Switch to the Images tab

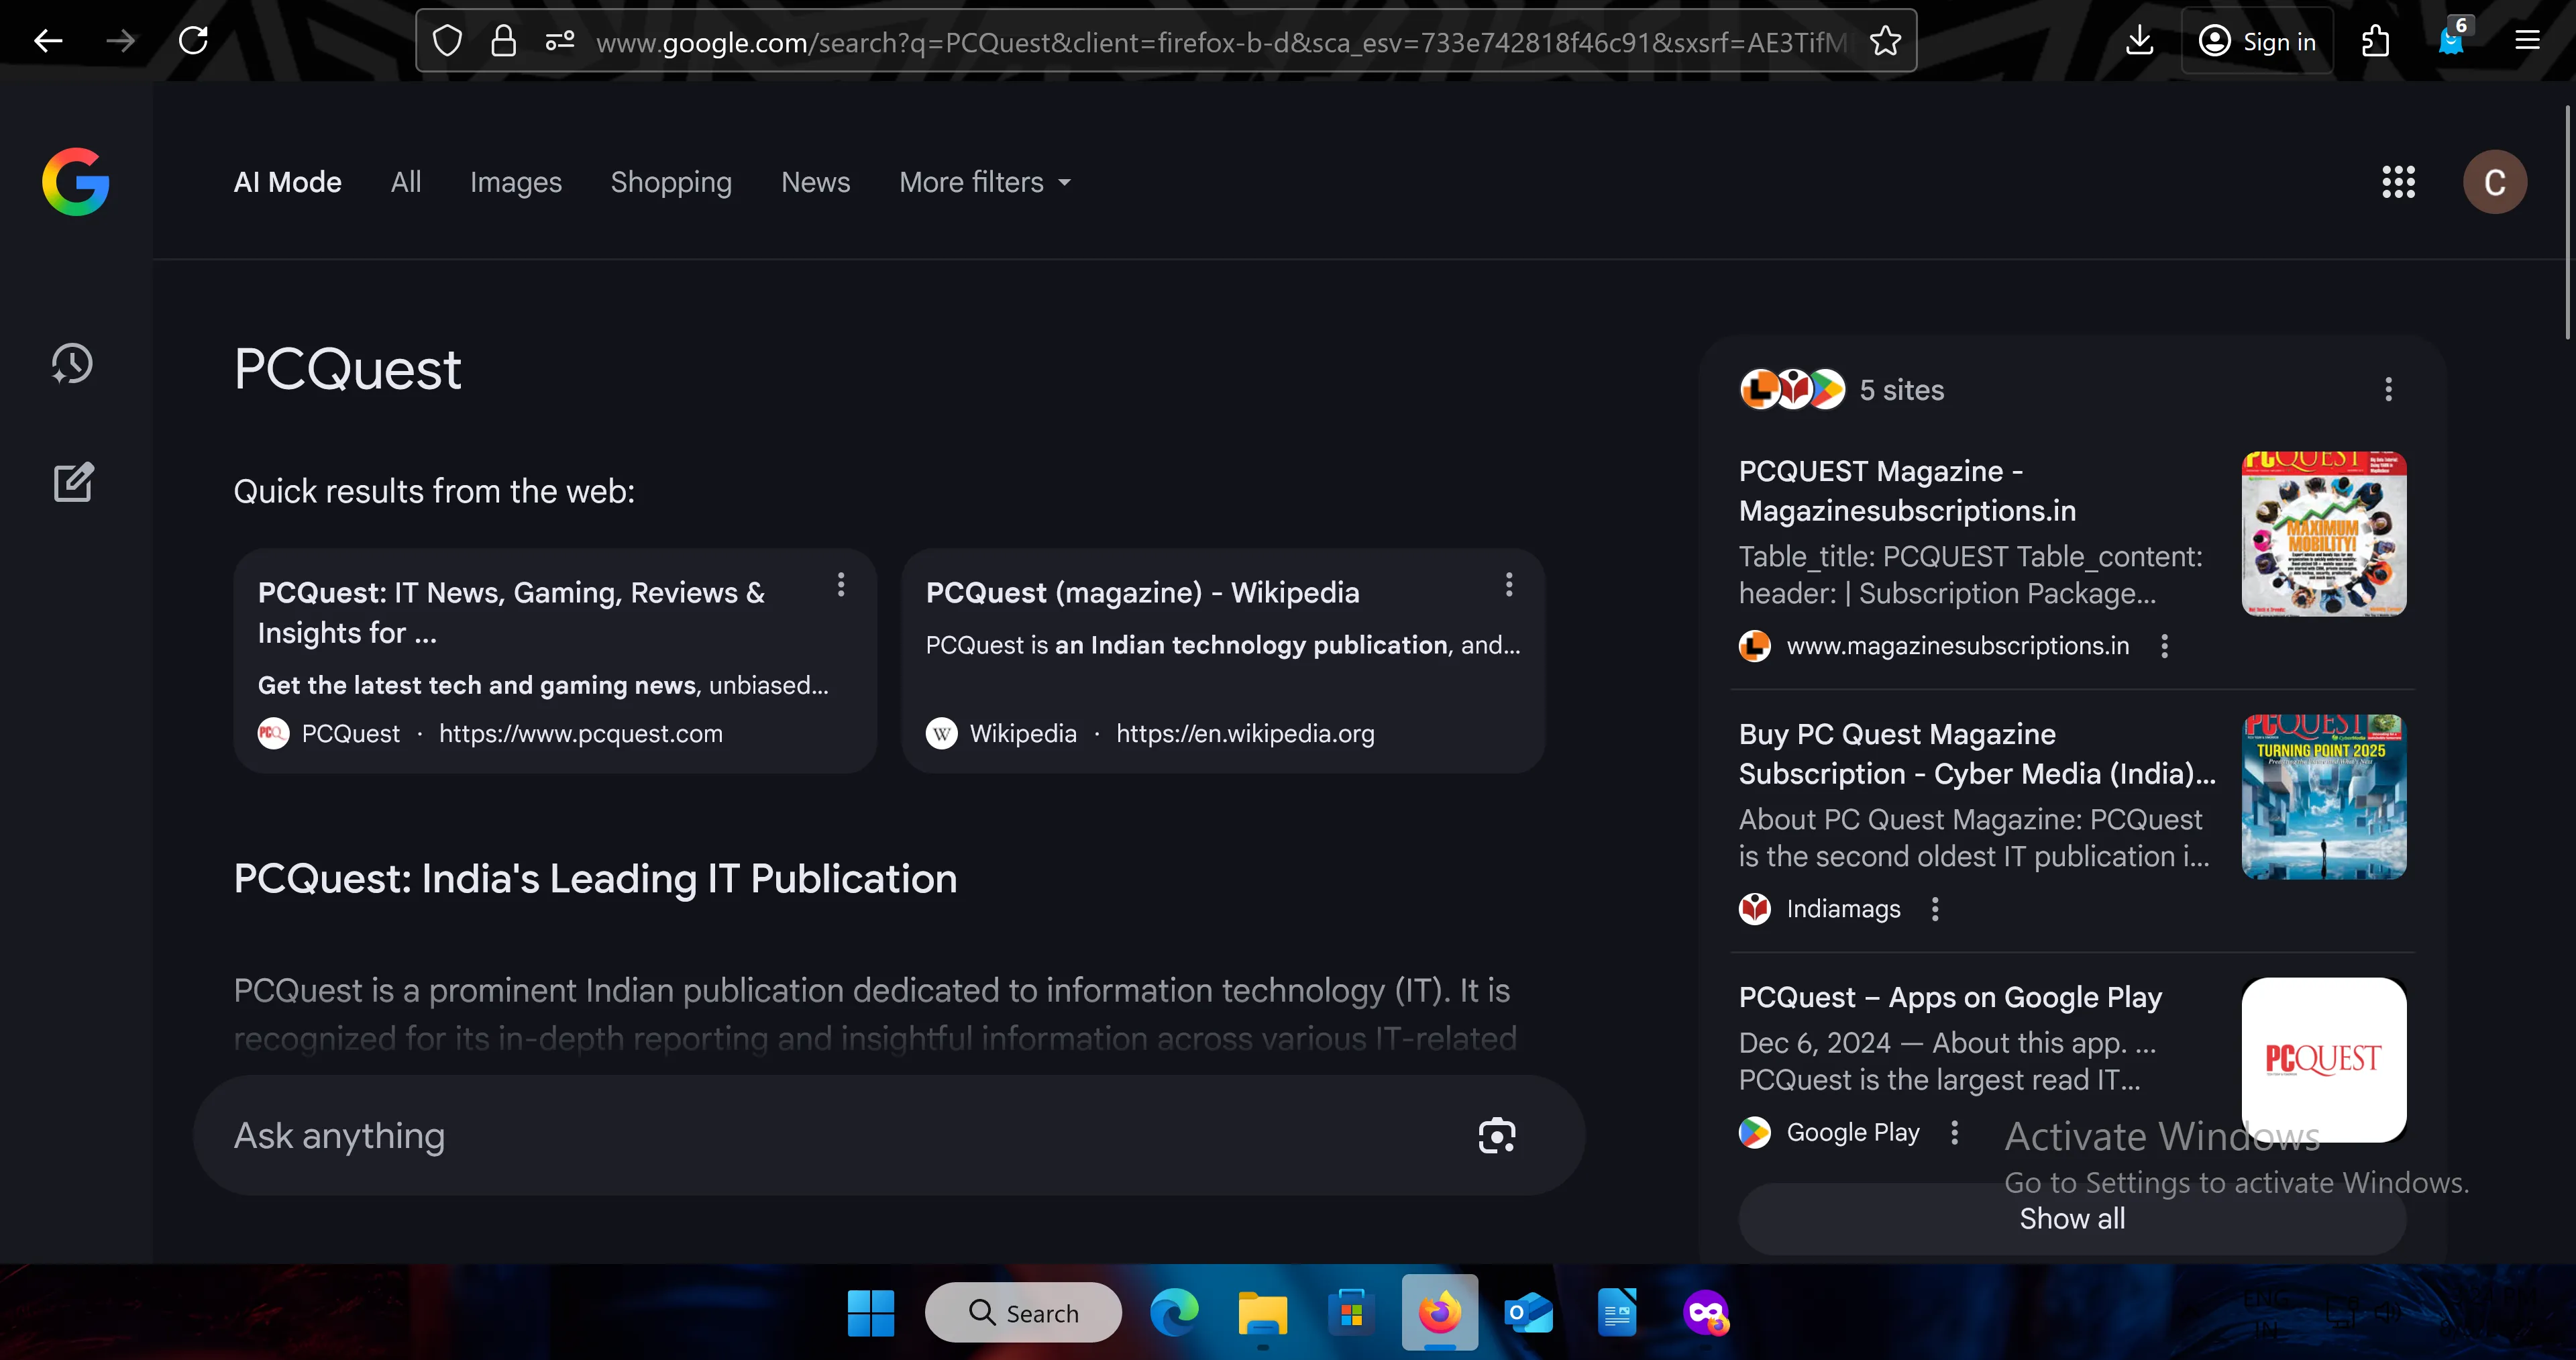click(x=516, y=182)
